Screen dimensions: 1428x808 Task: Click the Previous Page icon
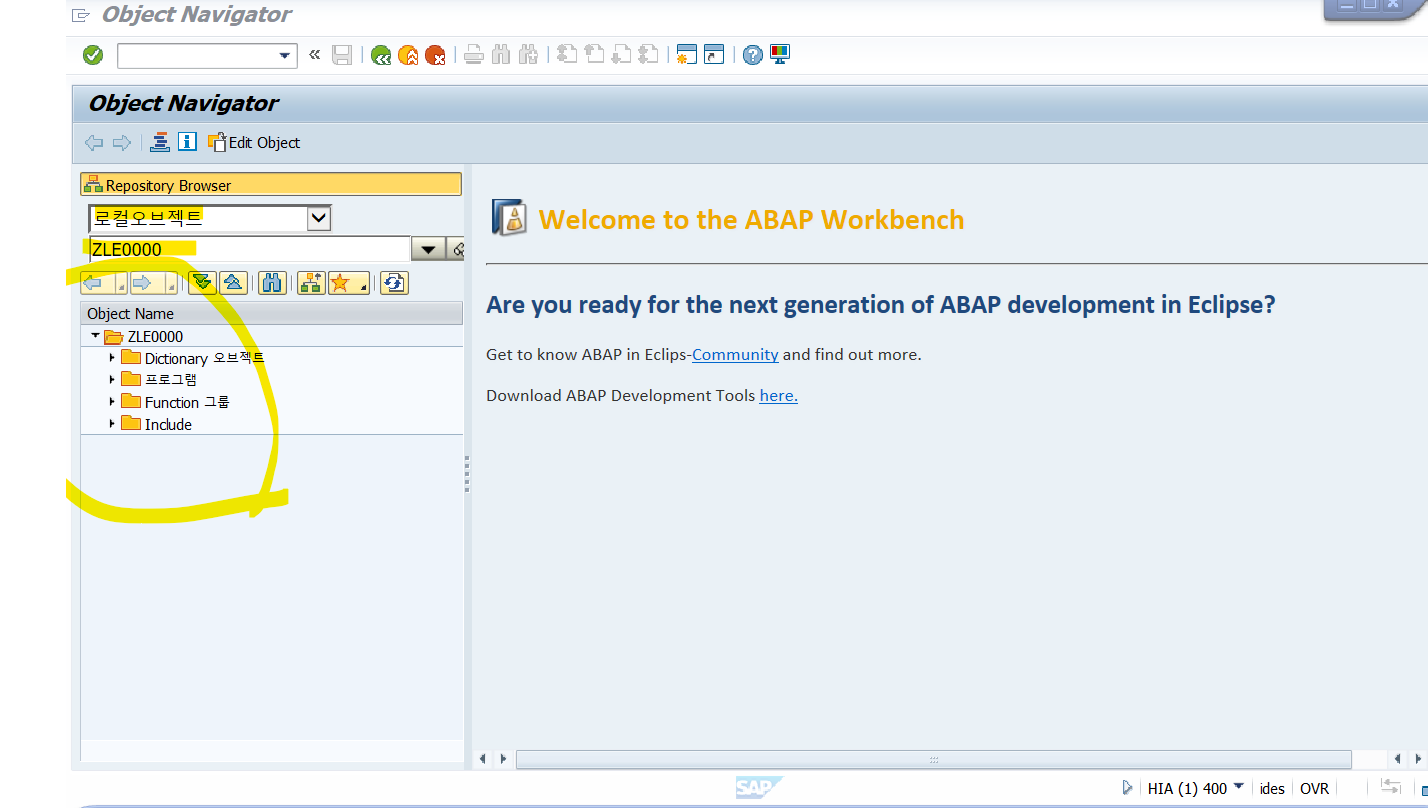595,55
